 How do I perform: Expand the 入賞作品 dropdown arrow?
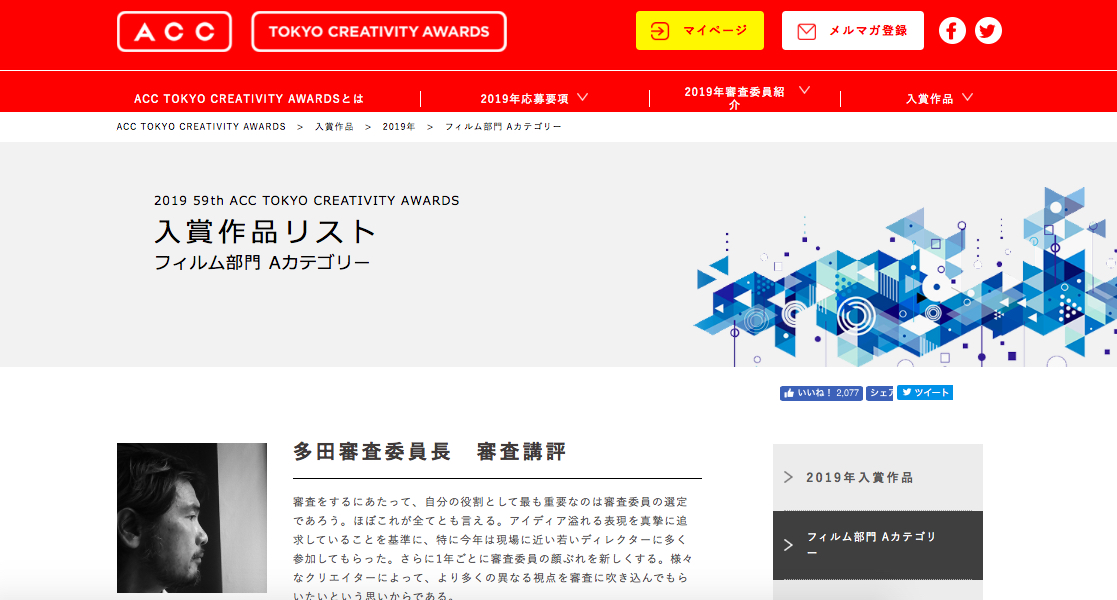(967, 97)
